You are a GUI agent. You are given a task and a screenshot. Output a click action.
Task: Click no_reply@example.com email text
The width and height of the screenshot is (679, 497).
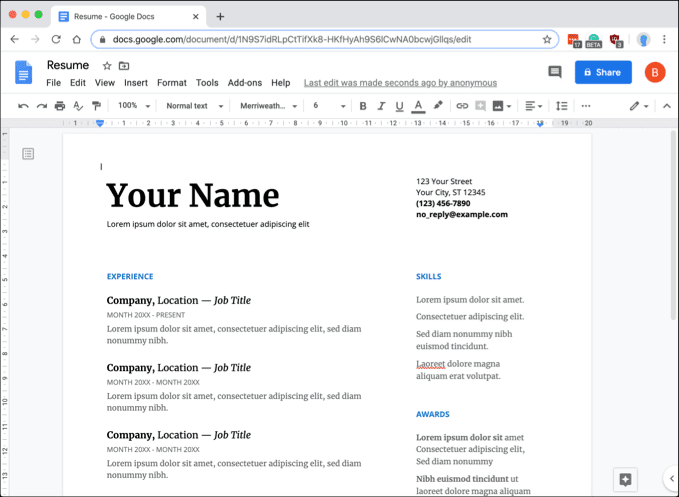[x=462, y=214]
